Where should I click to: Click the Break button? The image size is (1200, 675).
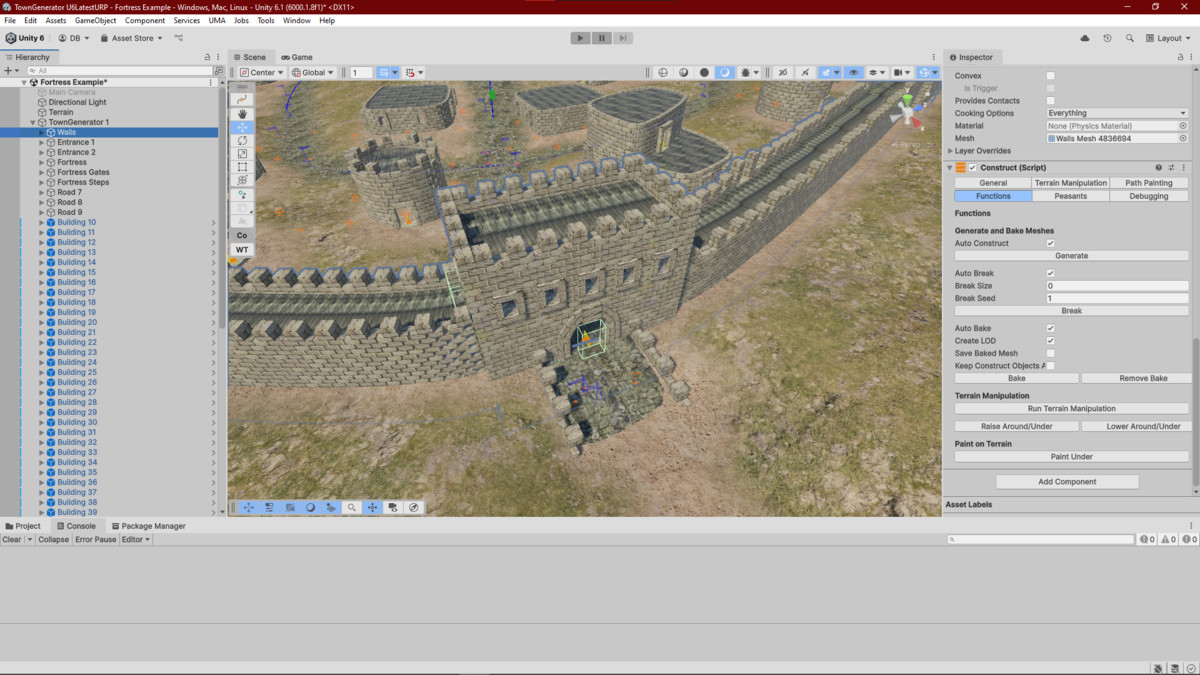click(x=1071, y=311)
